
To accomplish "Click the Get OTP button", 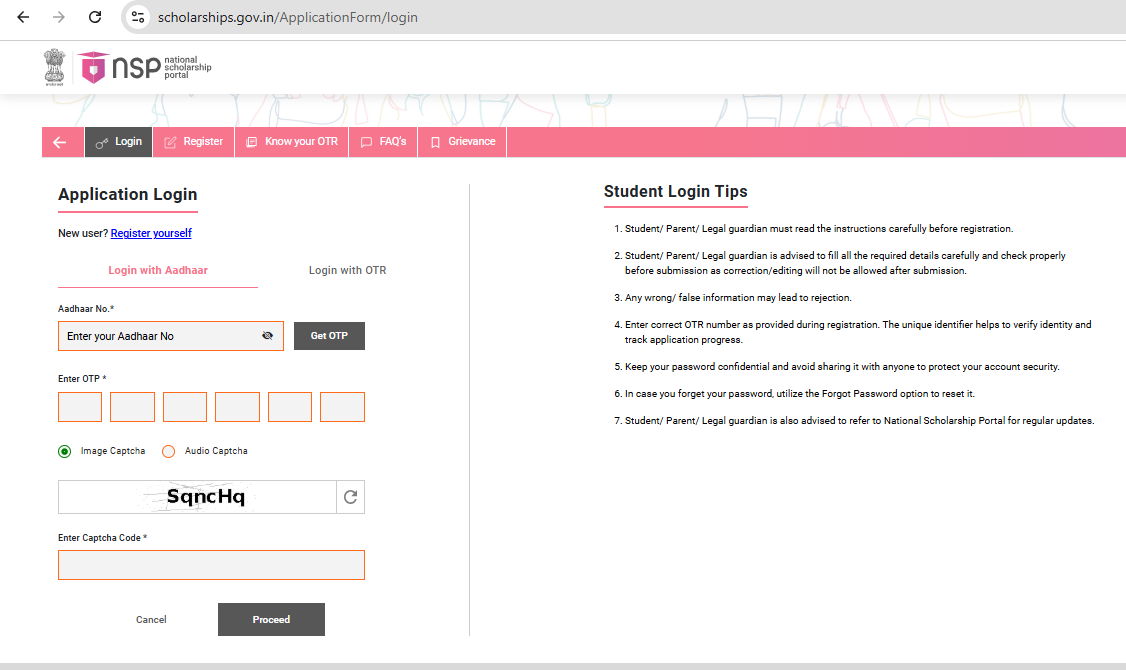I will (x=329, y=336).
